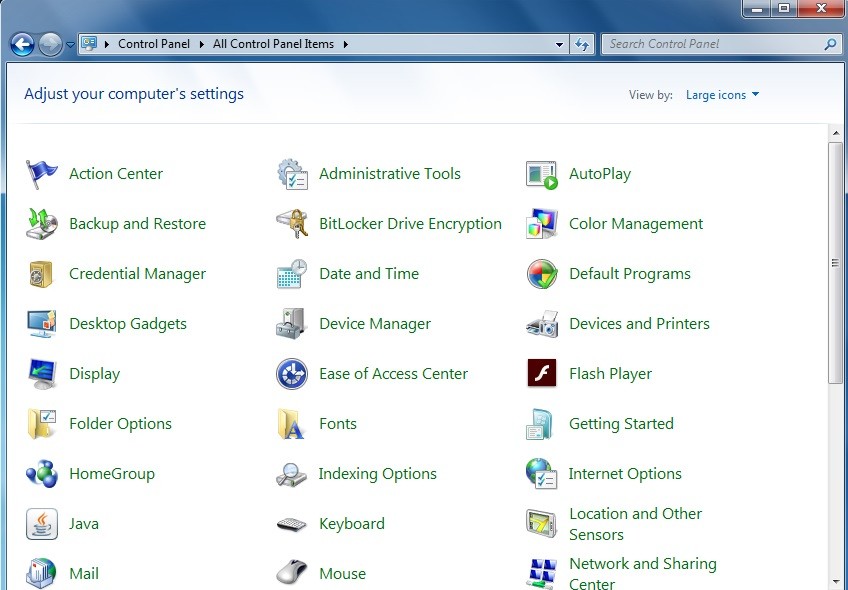Open the Folder Options icon
The width and height of the screenshot is (848, 590).
click(42, 424)
